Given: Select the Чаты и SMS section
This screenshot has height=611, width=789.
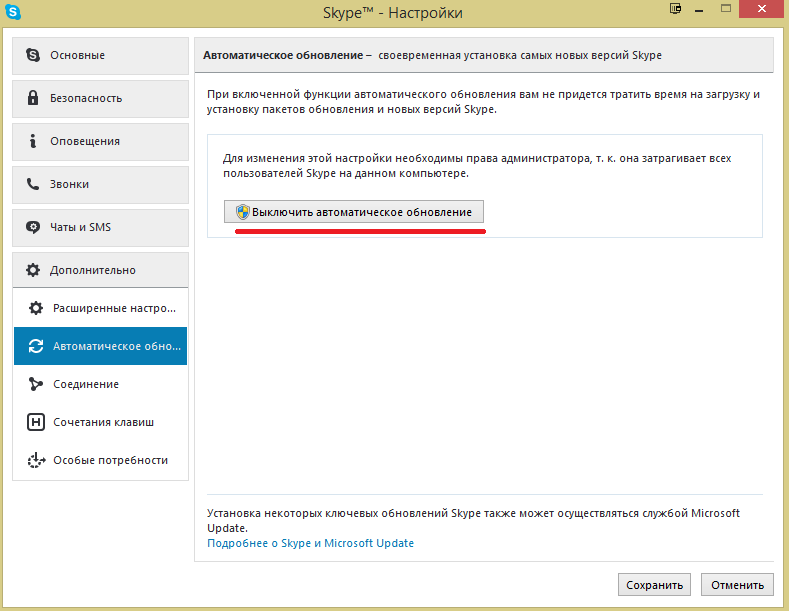Looking at the screenshot, I should (101, 227).
